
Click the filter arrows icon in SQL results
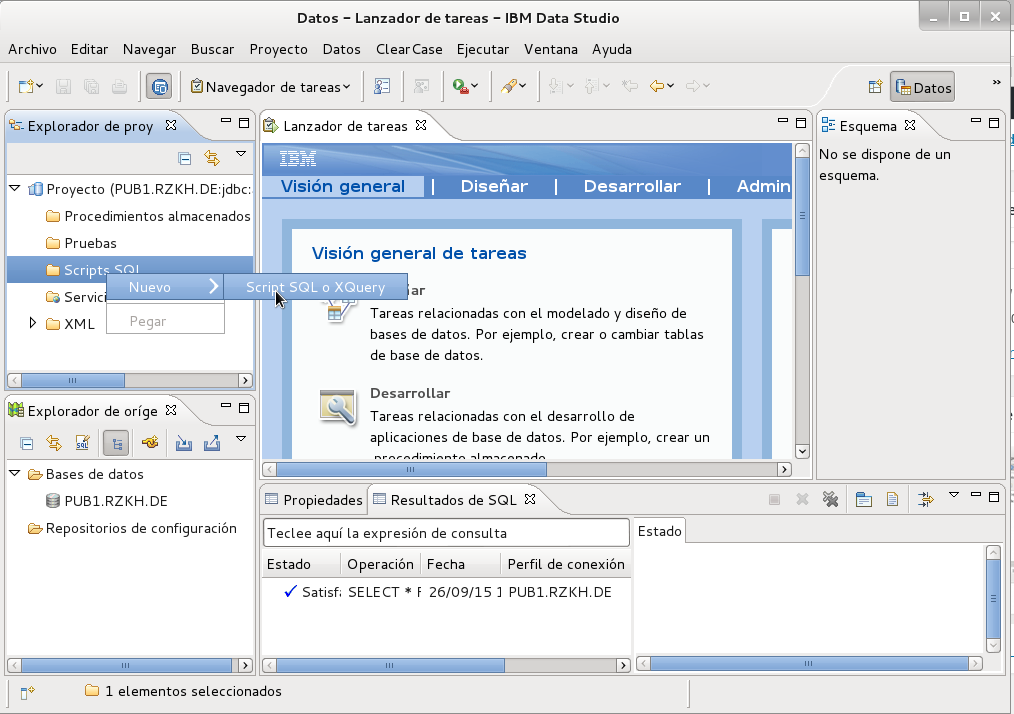pos(926,499)
